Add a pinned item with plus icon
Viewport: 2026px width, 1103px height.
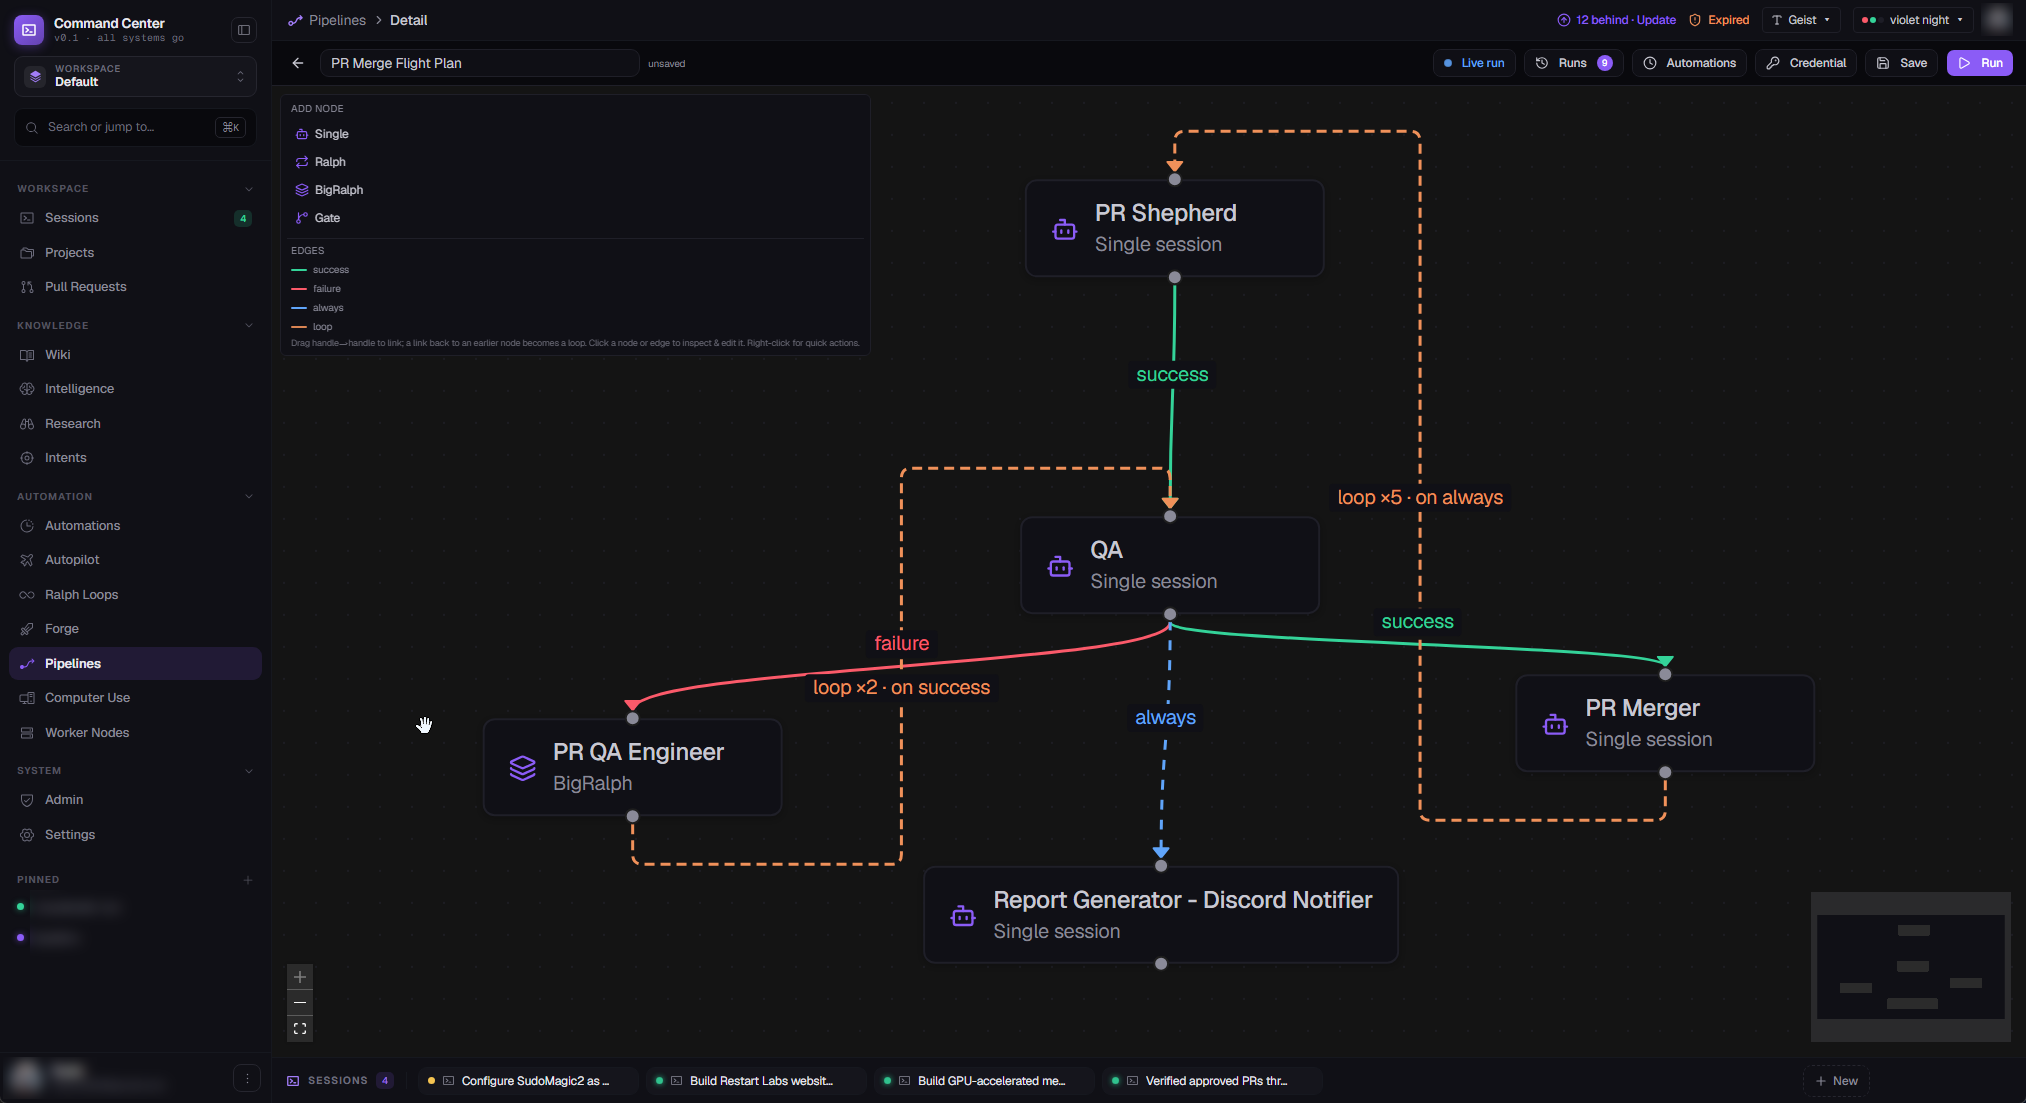pyautogui.click(x=248, y=880)
